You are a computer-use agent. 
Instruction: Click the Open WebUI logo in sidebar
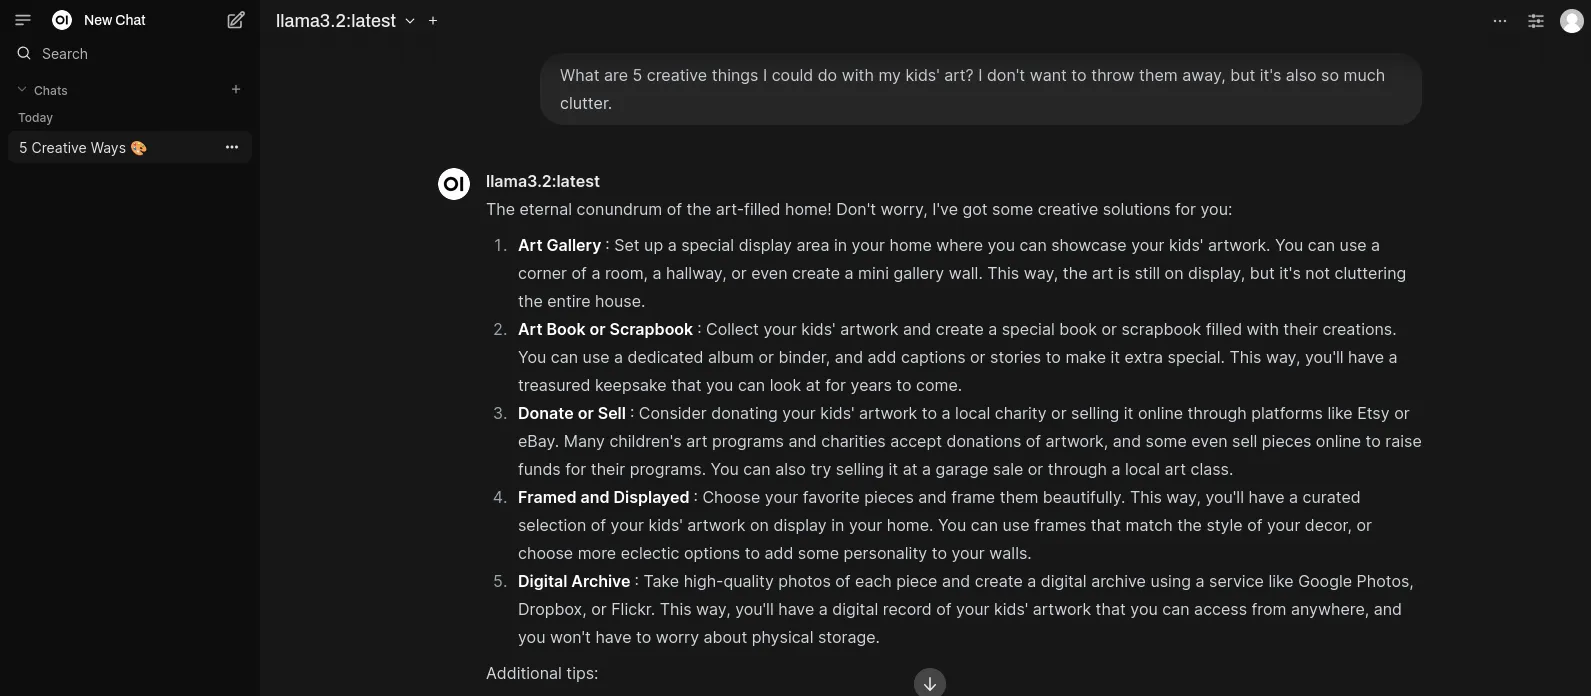(62, 20)
